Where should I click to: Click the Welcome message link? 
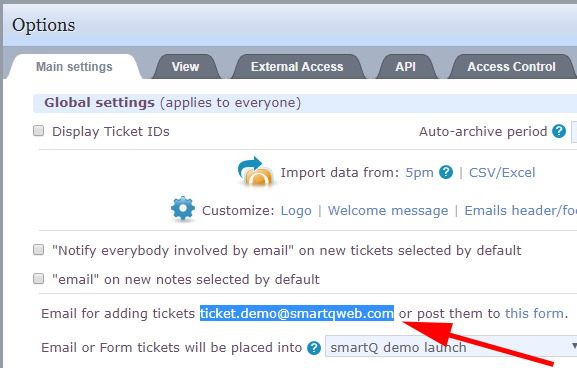click(x=388, y=210)
